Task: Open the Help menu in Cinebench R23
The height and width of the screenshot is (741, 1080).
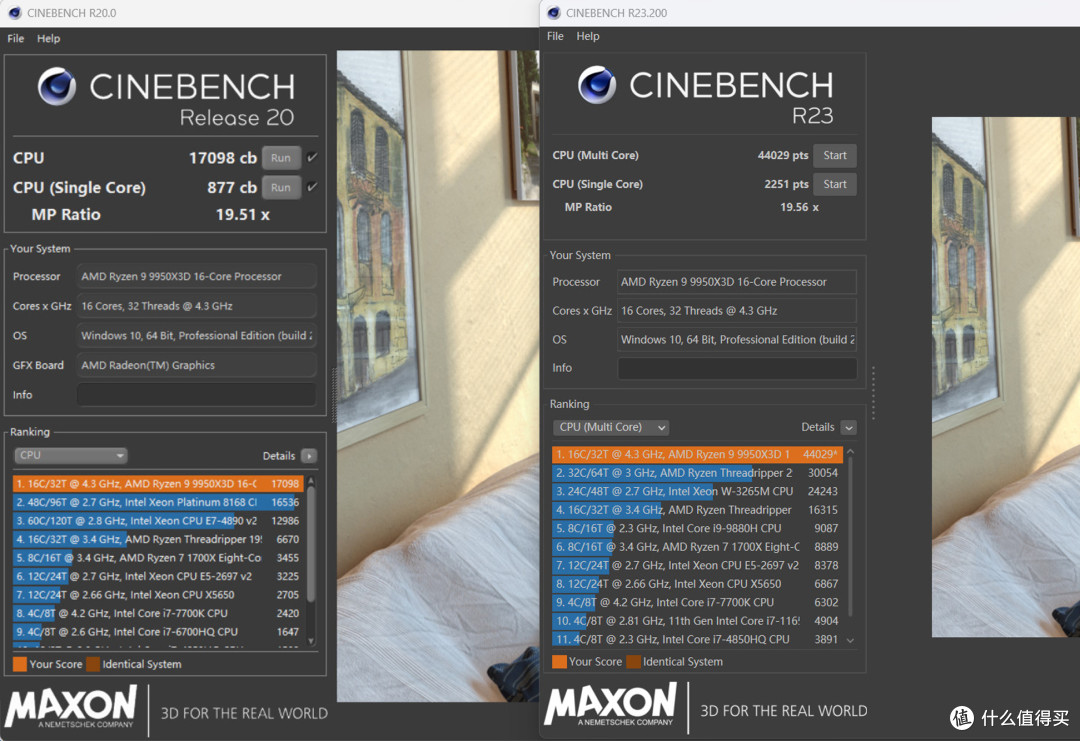Action: [588, 36]
